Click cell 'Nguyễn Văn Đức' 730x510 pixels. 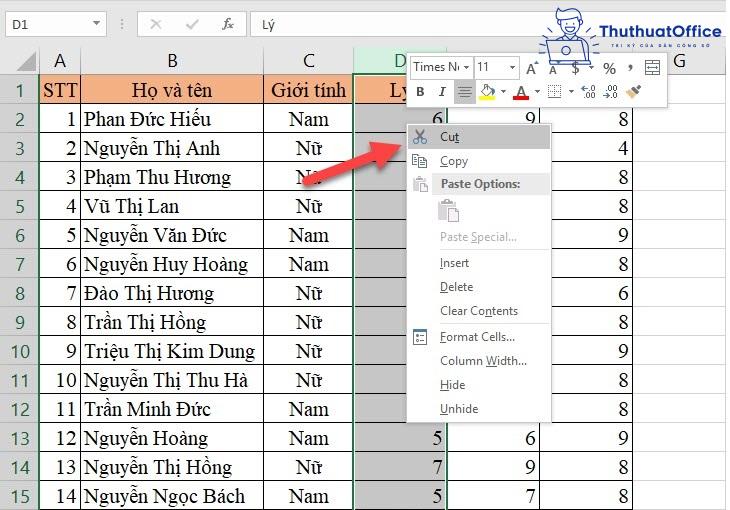172,235
